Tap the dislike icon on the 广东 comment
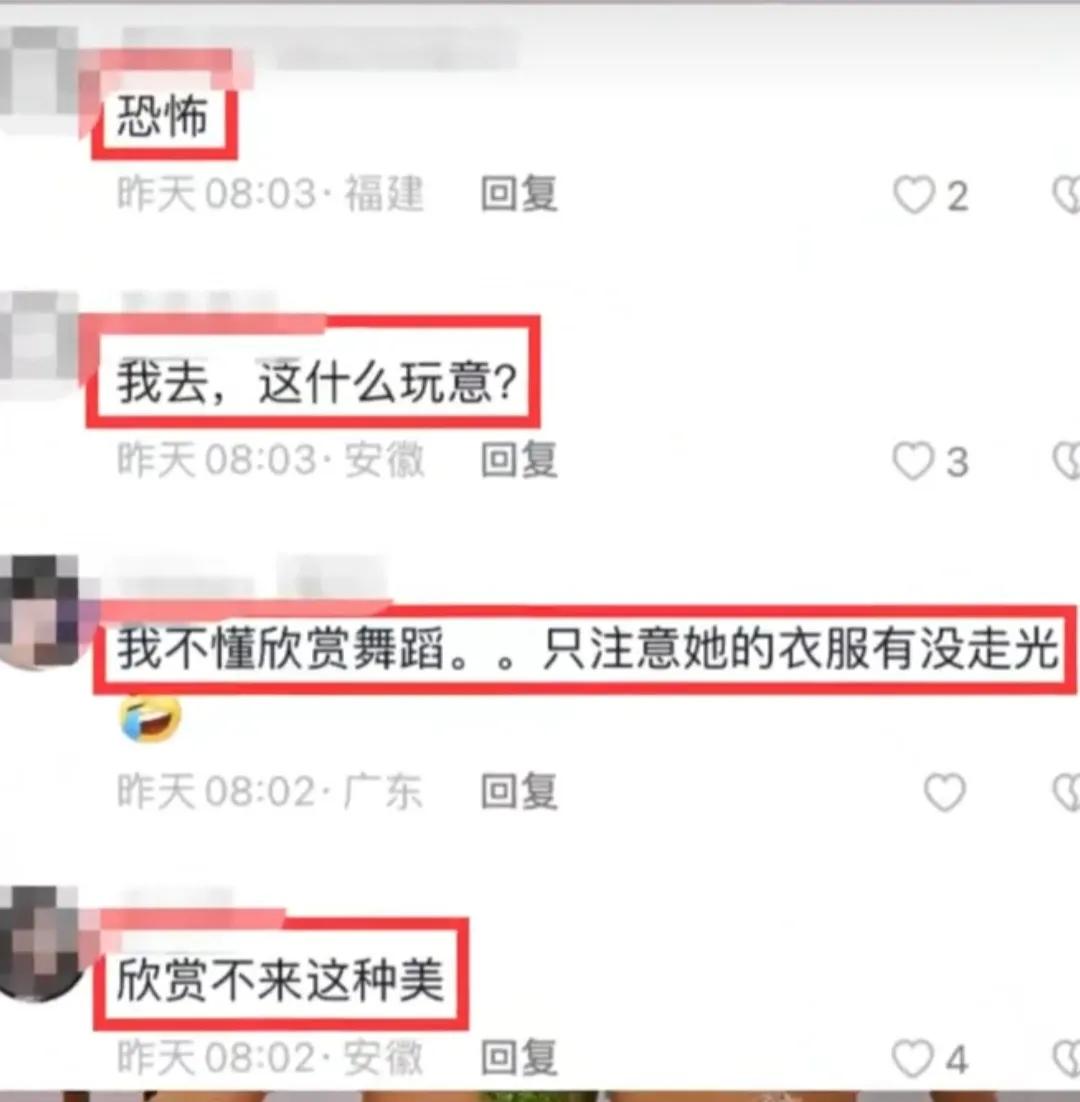 [x=1067, y=792]
